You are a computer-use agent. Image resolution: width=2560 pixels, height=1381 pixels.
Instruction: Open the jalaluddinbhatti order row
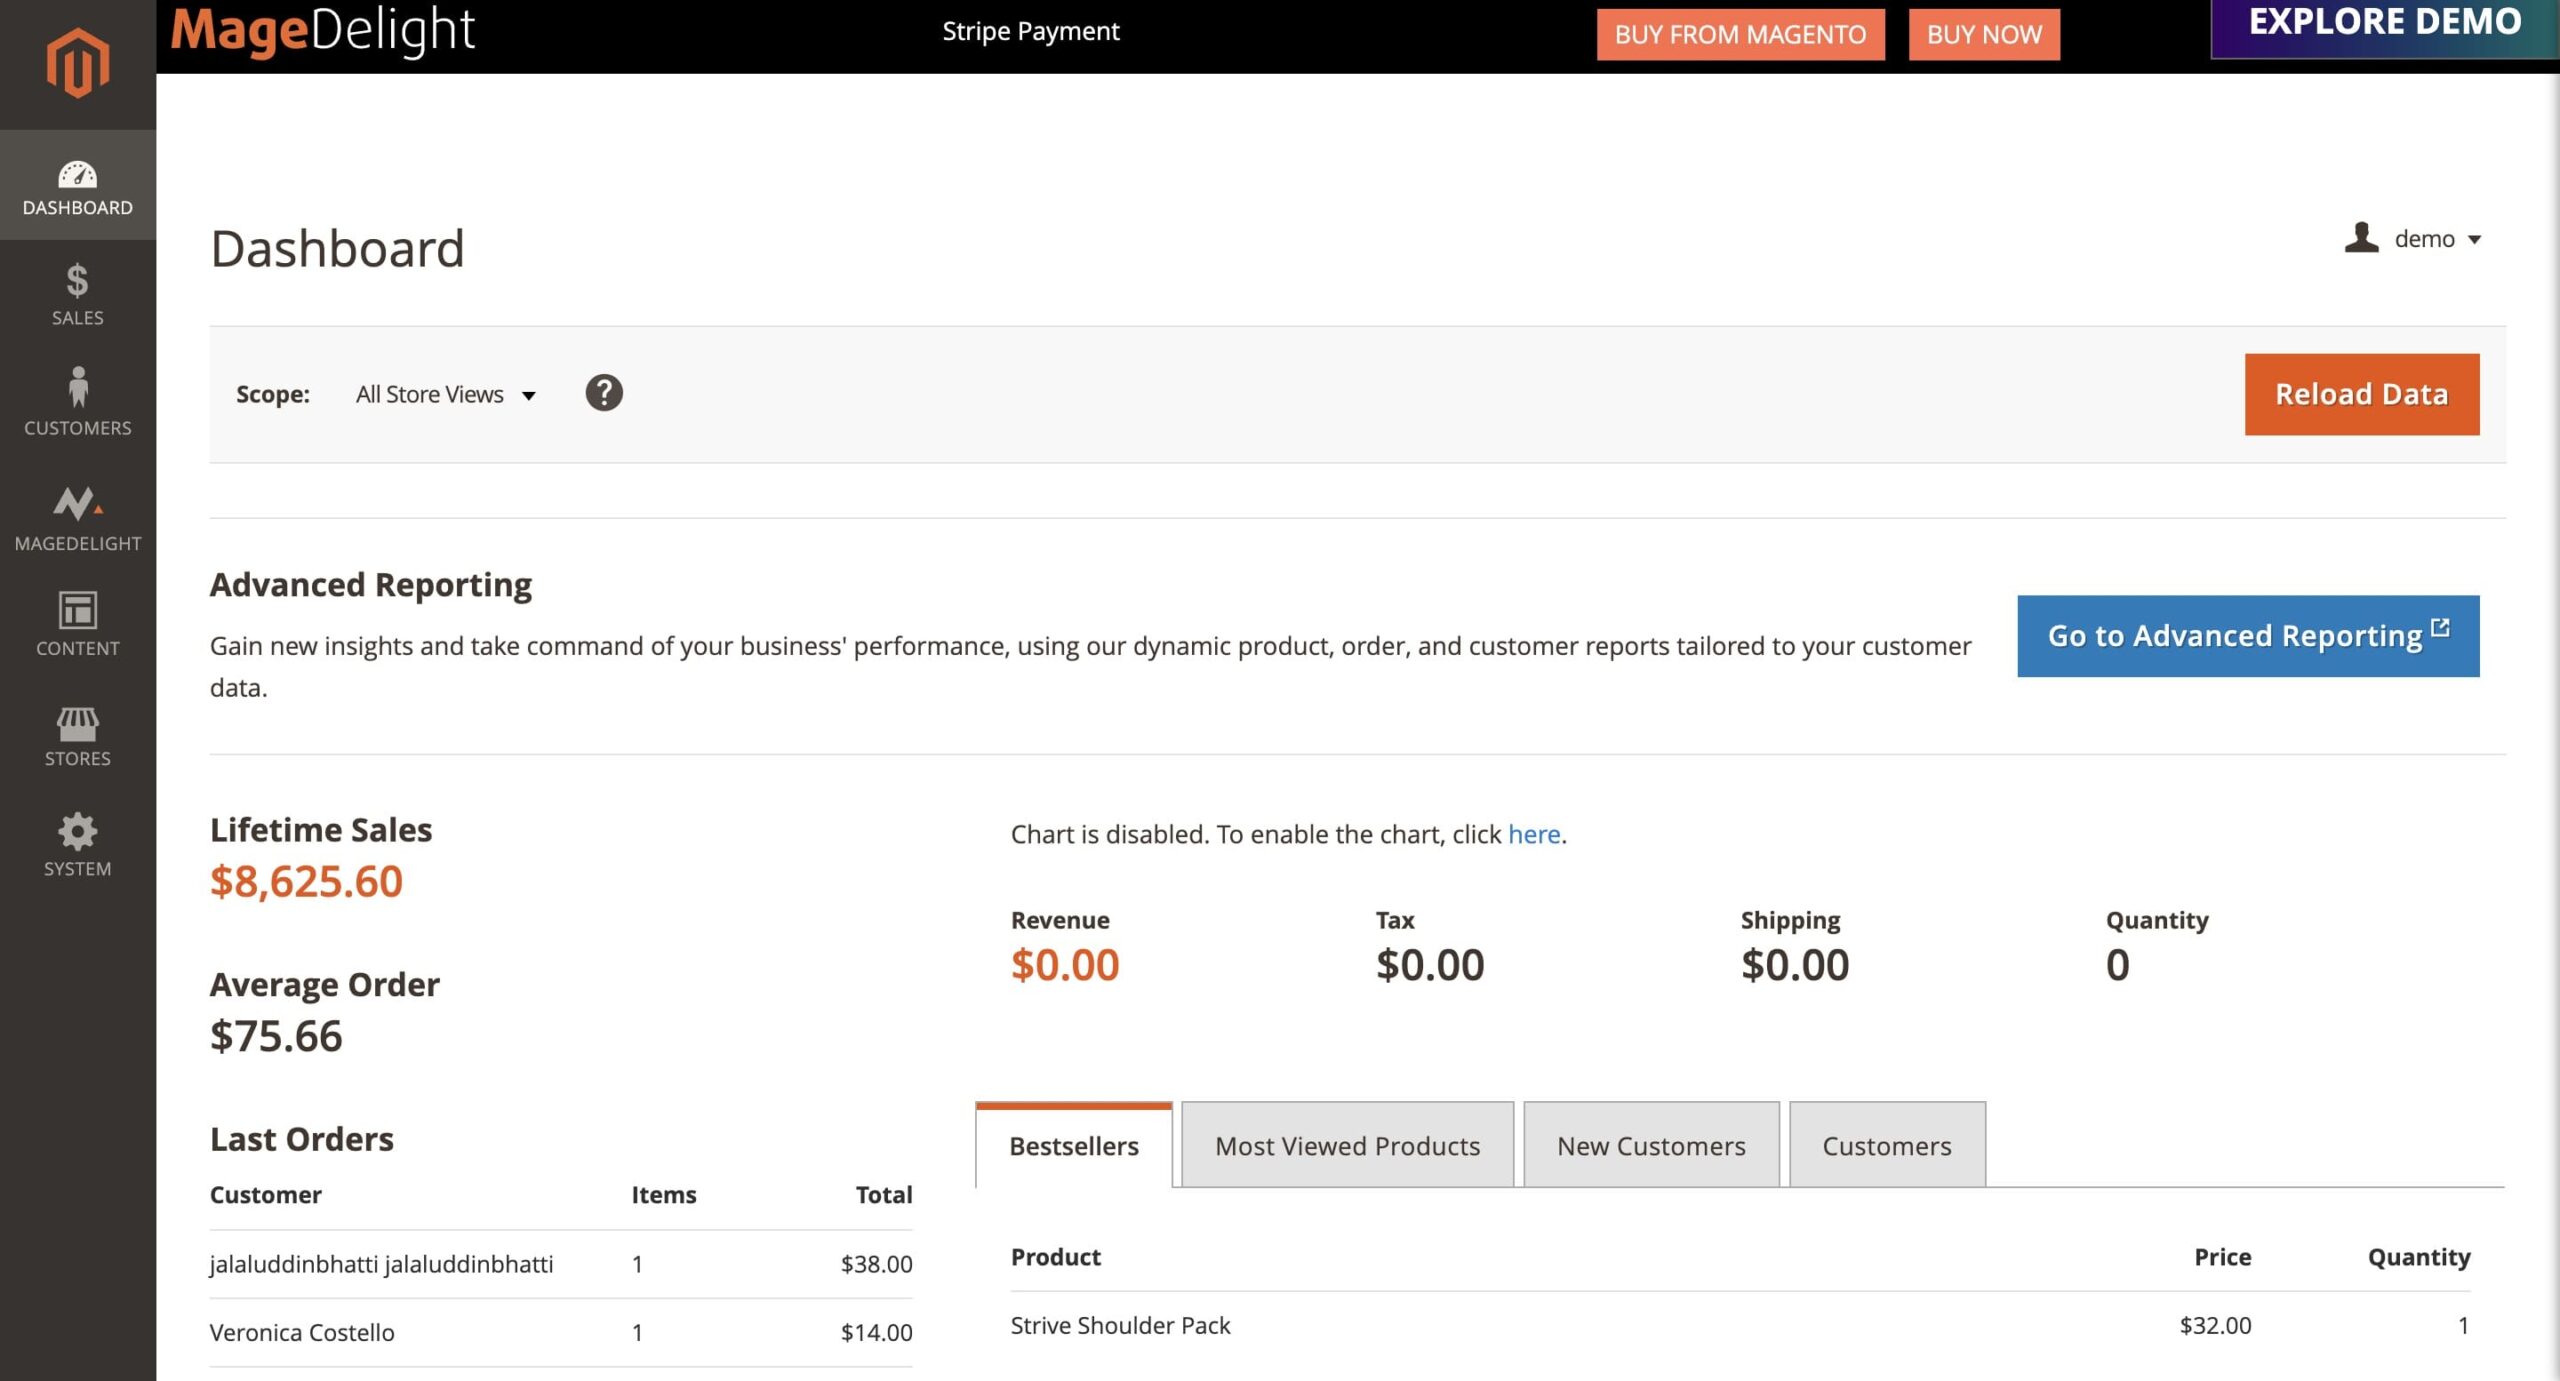pos(561,1264)
